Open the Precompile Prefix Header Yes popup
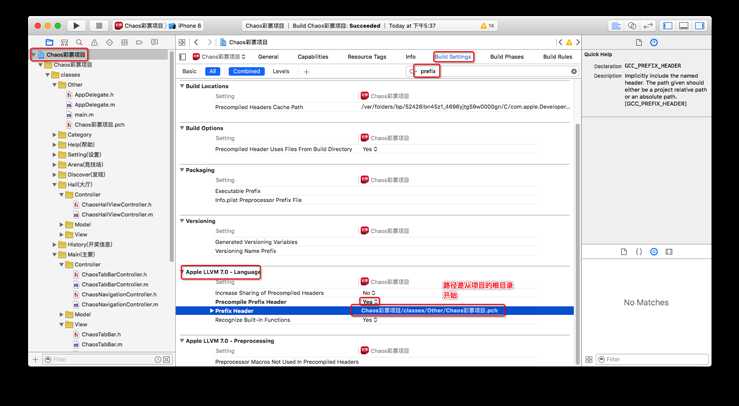This screenshot has width=739, height=406. point(370,302)
